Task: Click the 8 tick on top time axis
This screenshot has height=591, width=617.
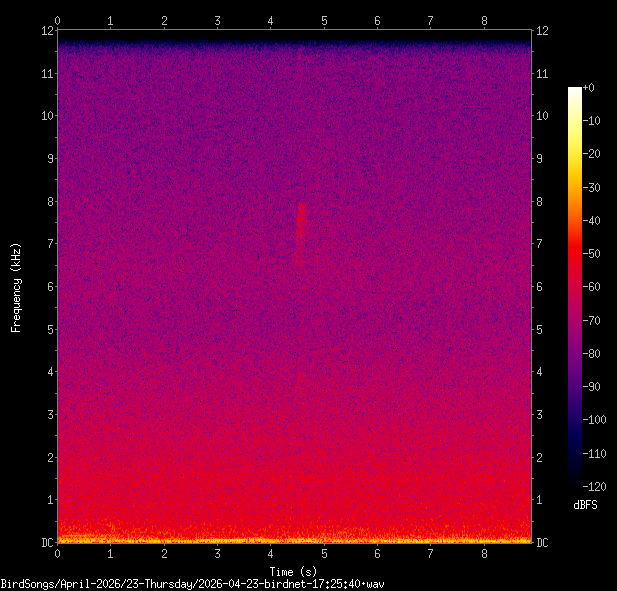Action: 484,20
